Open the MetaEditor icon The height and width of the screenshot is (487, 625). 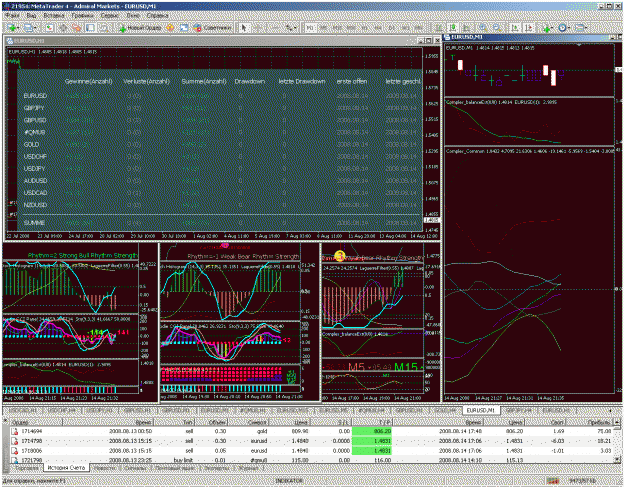click(170, 28)
